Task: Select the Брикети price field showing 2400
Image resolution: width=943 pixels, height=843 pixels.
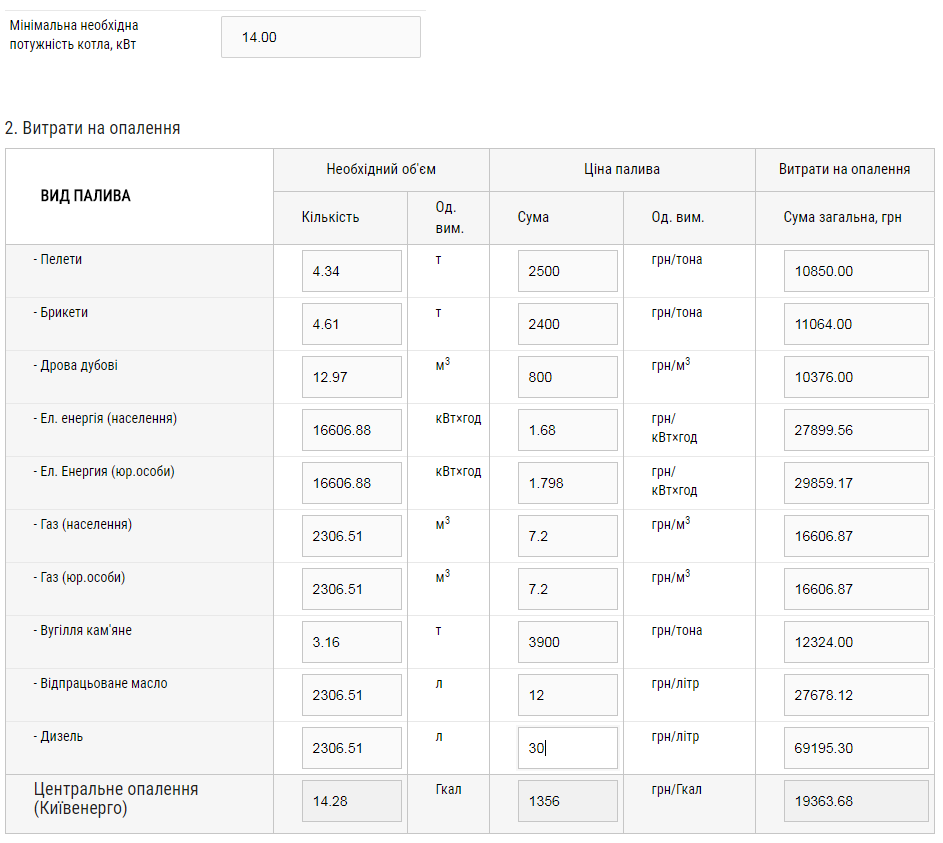Action: (x=567, y=324)
